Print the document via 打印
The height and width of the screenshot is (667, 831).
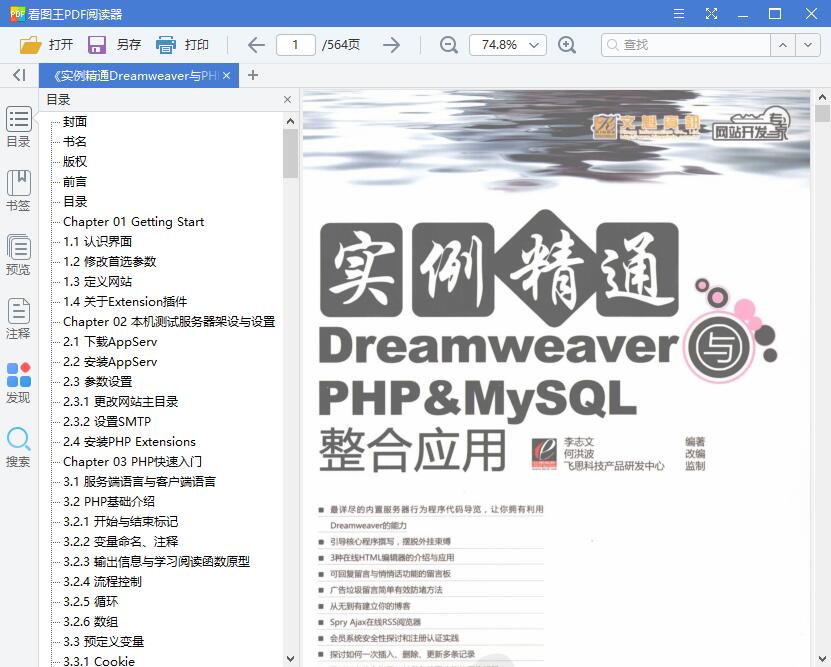(x=182, y=45)
